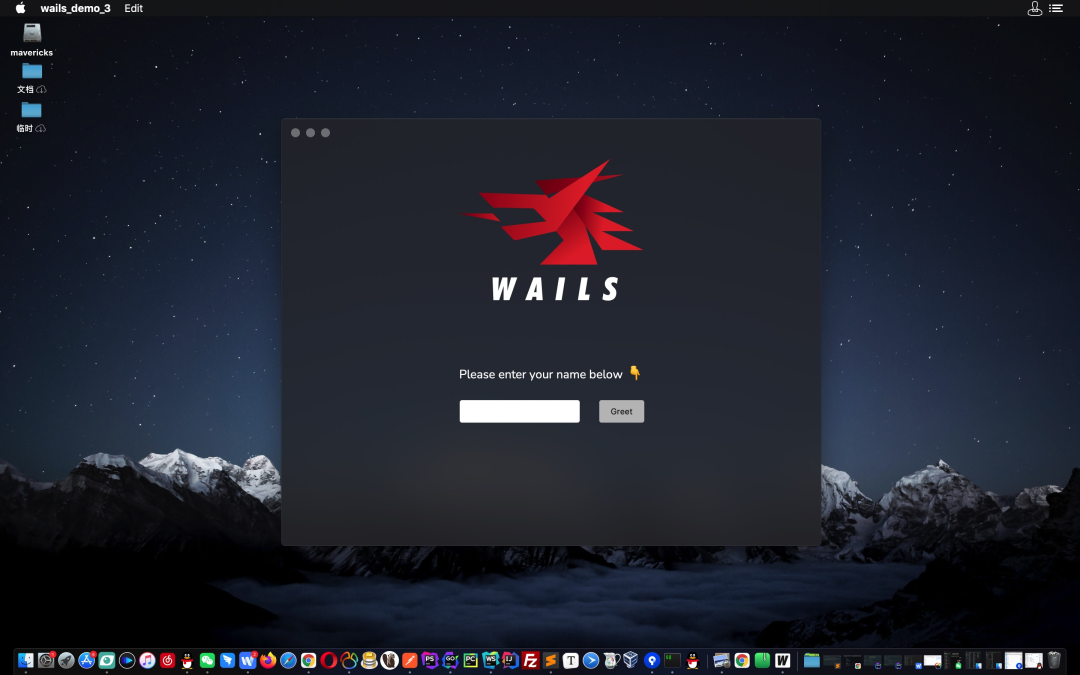Launch PyCharm from the dock
This screenshot has width=1080, height=675.
point(470,661)
